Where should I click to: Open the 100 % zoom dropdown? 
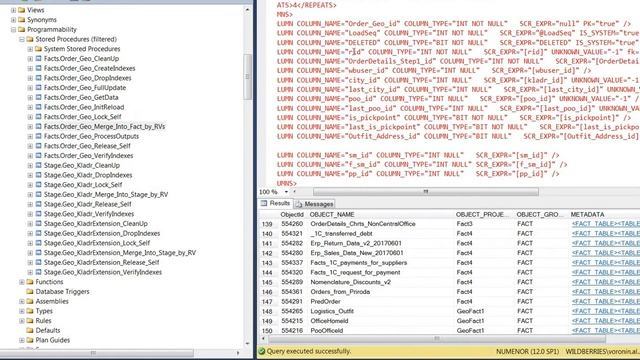click(x=286, y=192)
